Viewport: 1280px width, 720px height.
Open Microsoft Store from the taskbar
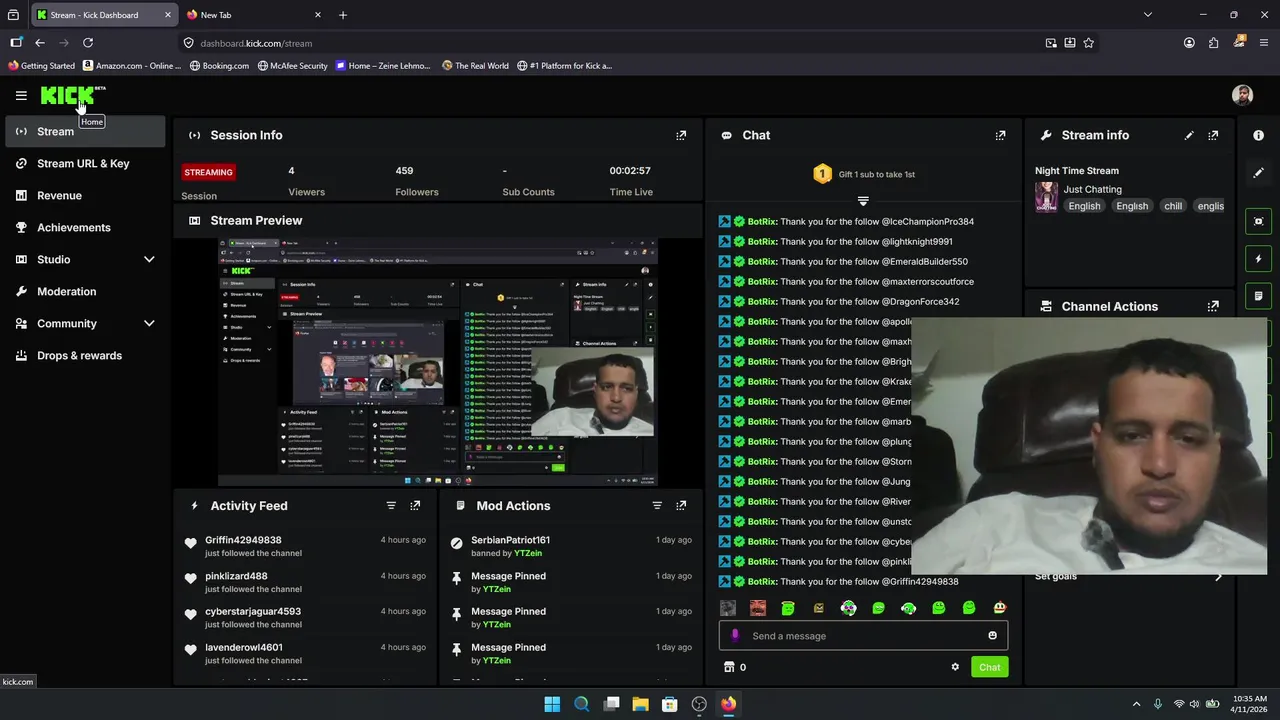[x=669, y=704]
